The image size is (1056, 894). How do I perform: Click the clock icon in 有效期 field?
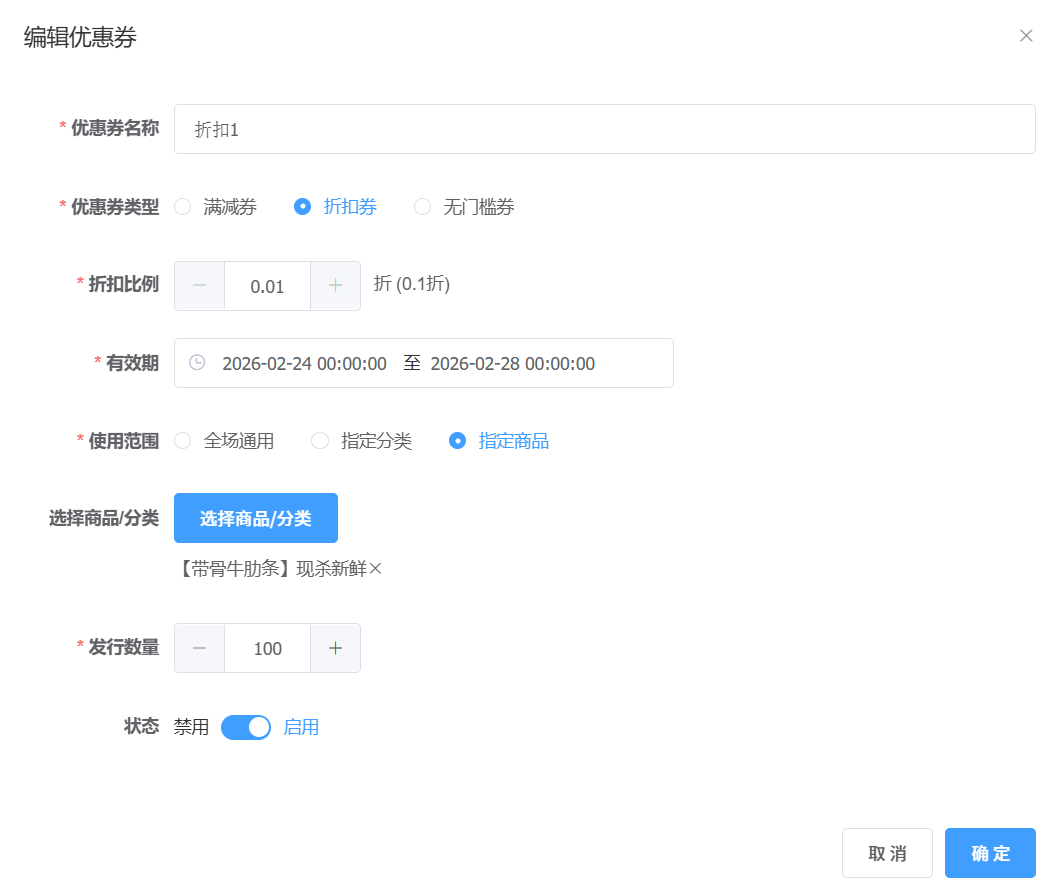pyautogui.click(x=197, y=363)
